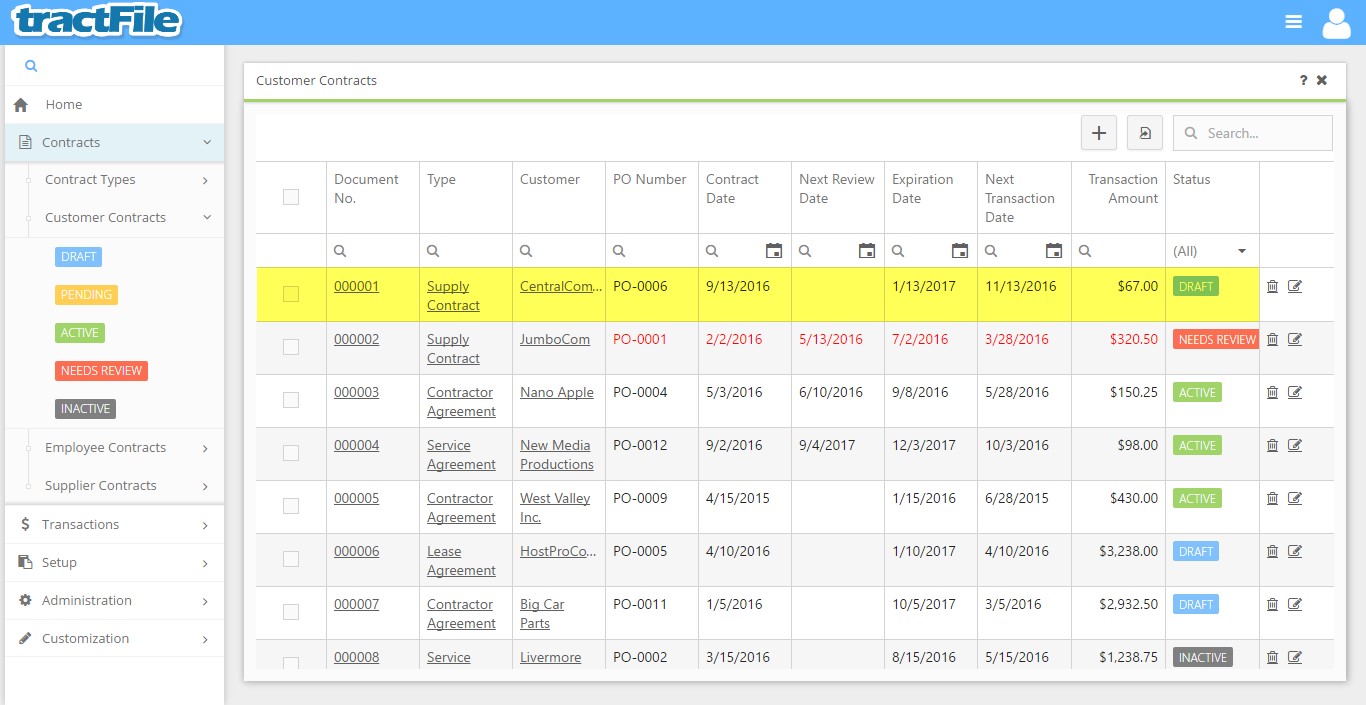Go to Home in sidebar
Image resolution: width=1366 pixels, height=705 pixels.
pyautogui.click(x=114, y=105)
